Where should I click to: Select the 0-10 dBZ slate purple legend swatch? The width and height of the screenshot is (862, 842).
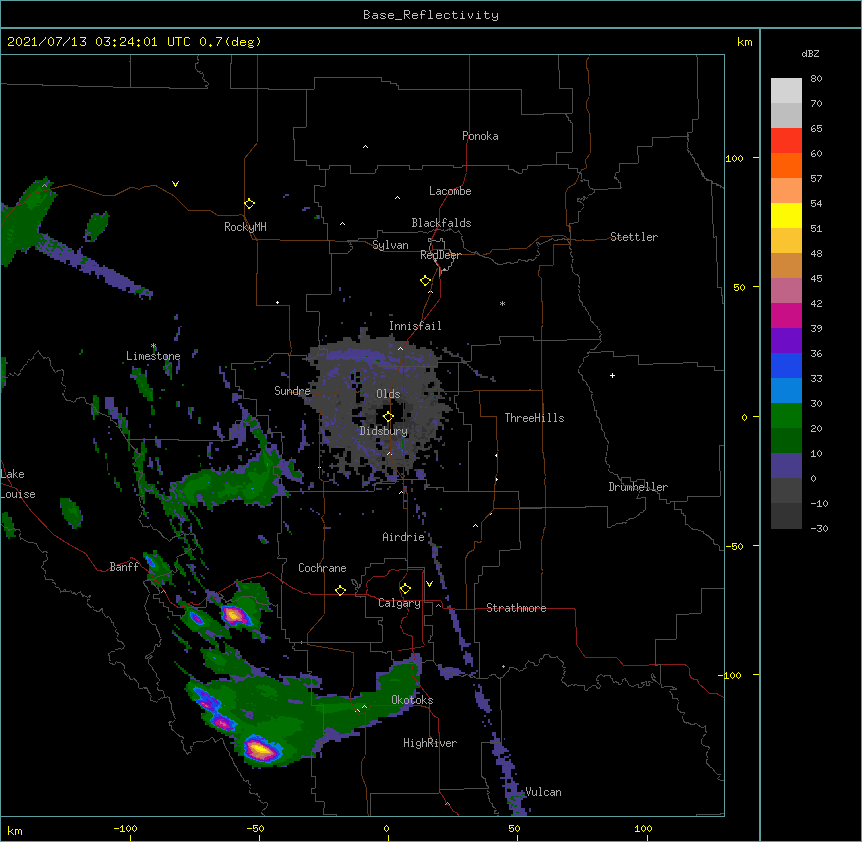point(786,466)
